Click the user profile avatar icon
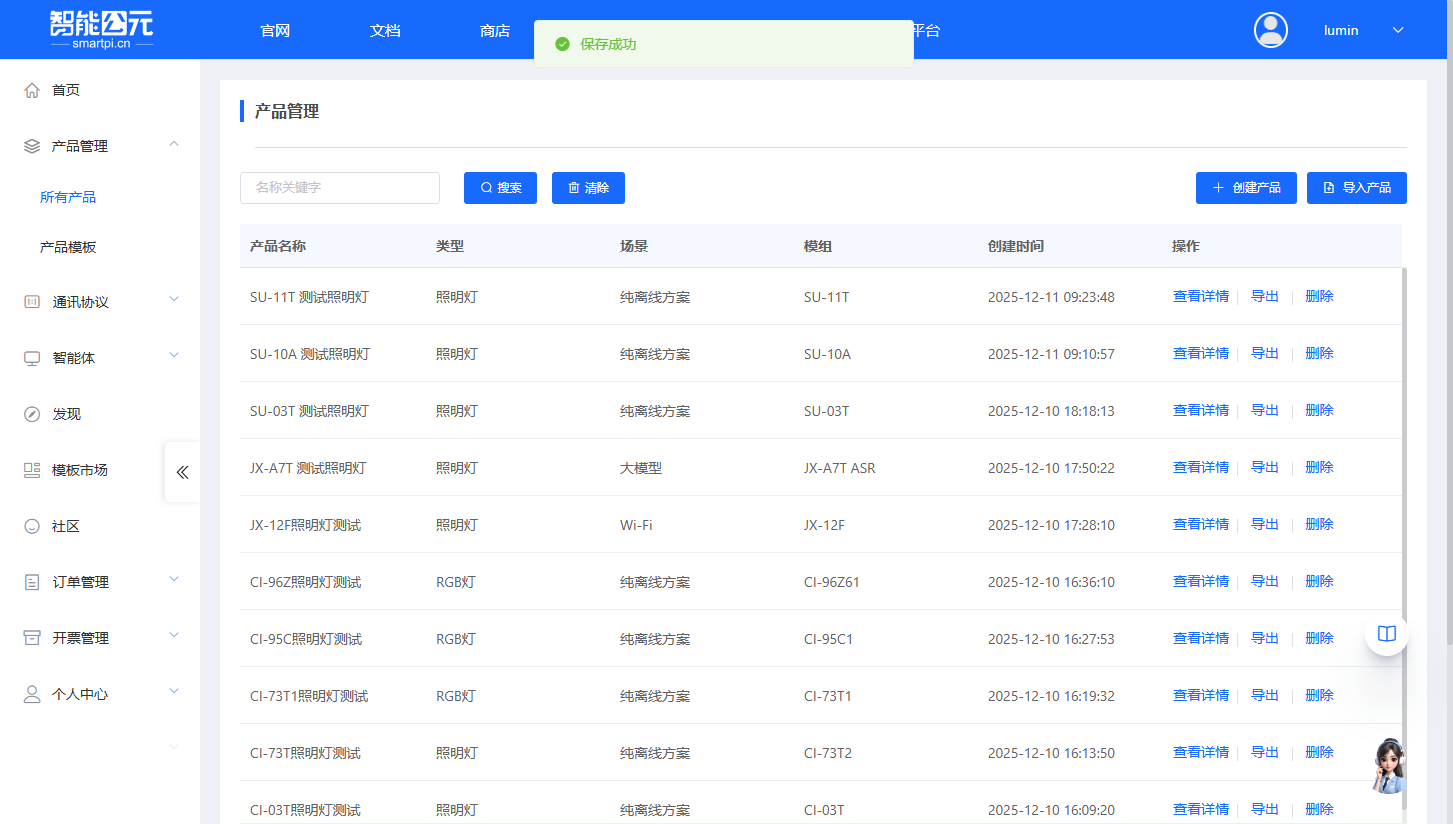The height and width of the screenshot is (824, 1453). coord(1271,30)
